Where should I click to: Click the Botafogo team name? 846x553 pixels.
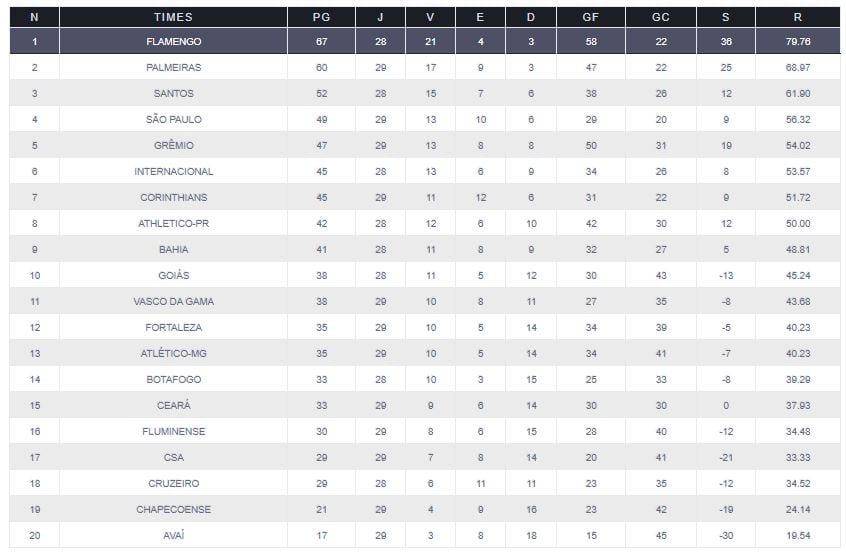click(x=173, y=379)
